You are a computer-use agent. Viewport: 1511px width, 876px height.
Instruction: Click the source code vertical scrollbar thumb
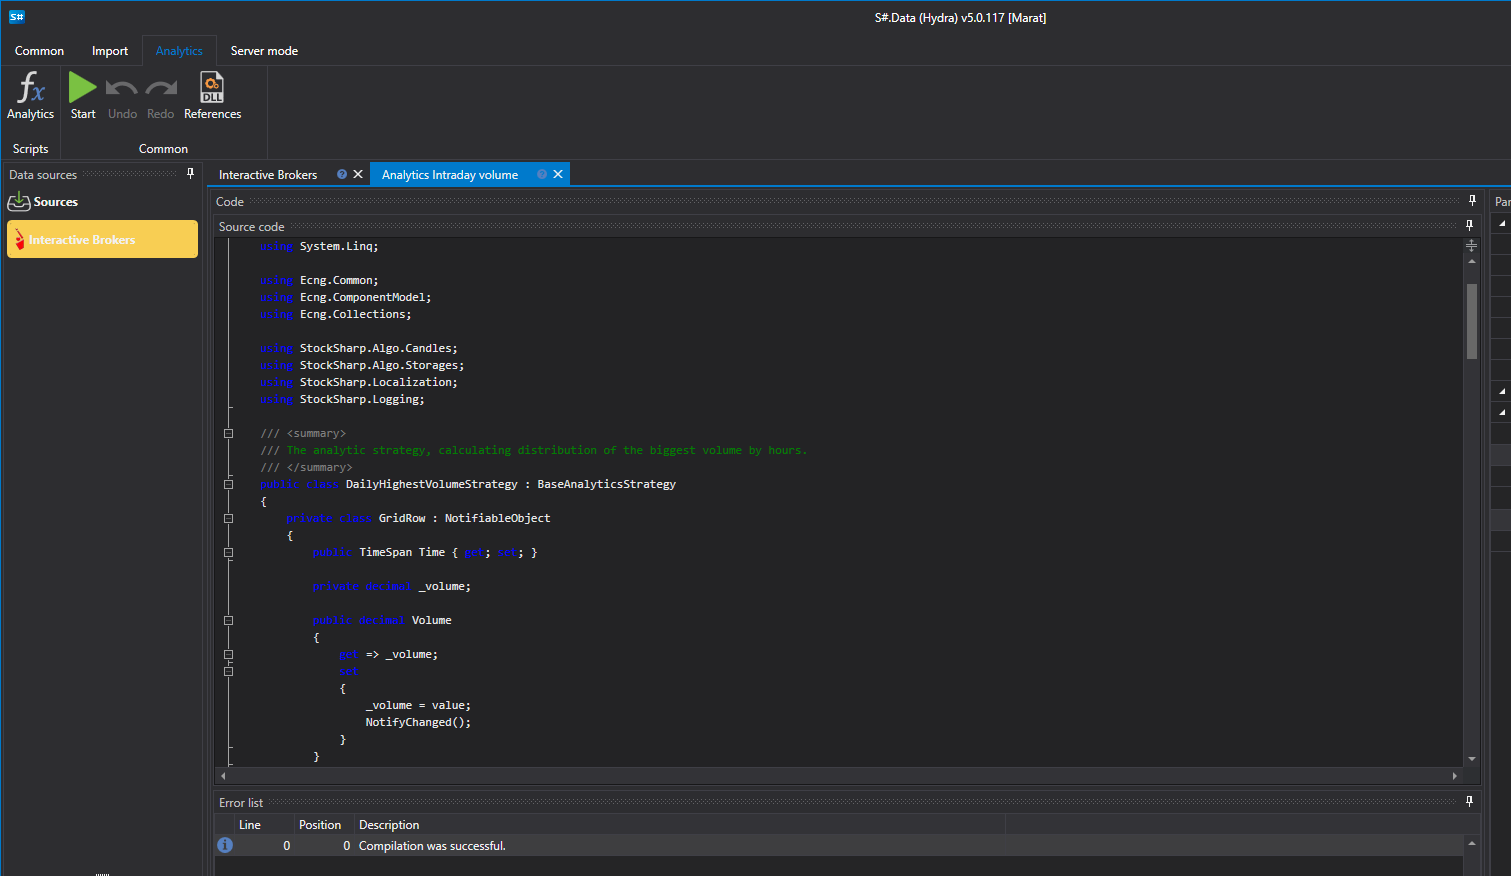tap(1471, 321)
